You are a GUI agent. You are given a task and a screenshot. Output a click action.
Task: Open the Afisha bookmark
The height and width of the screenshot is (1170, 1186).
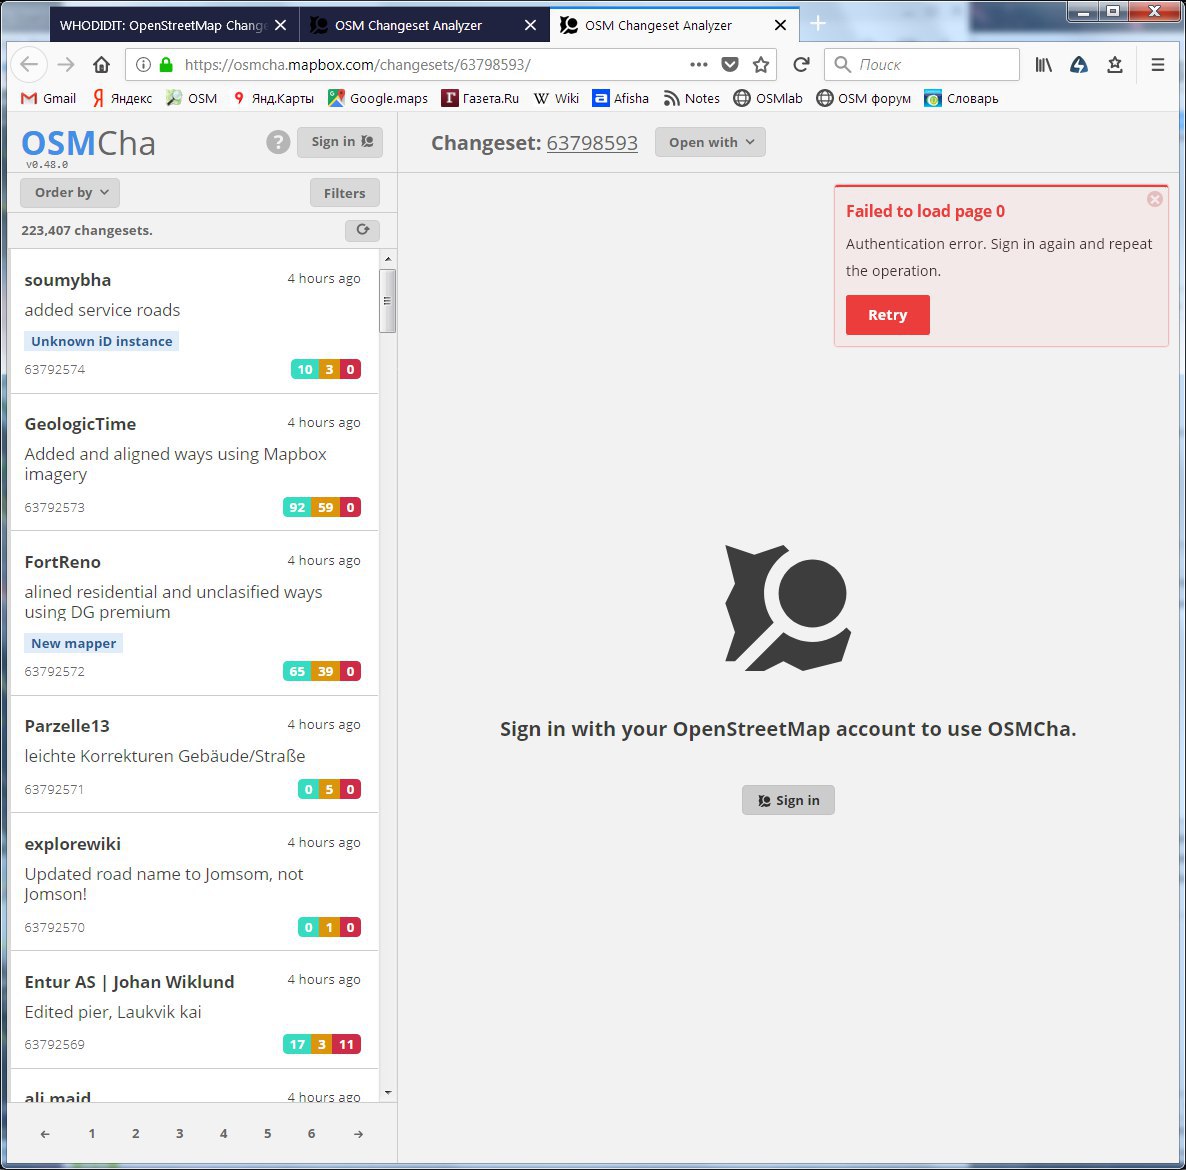pos(620,98)
